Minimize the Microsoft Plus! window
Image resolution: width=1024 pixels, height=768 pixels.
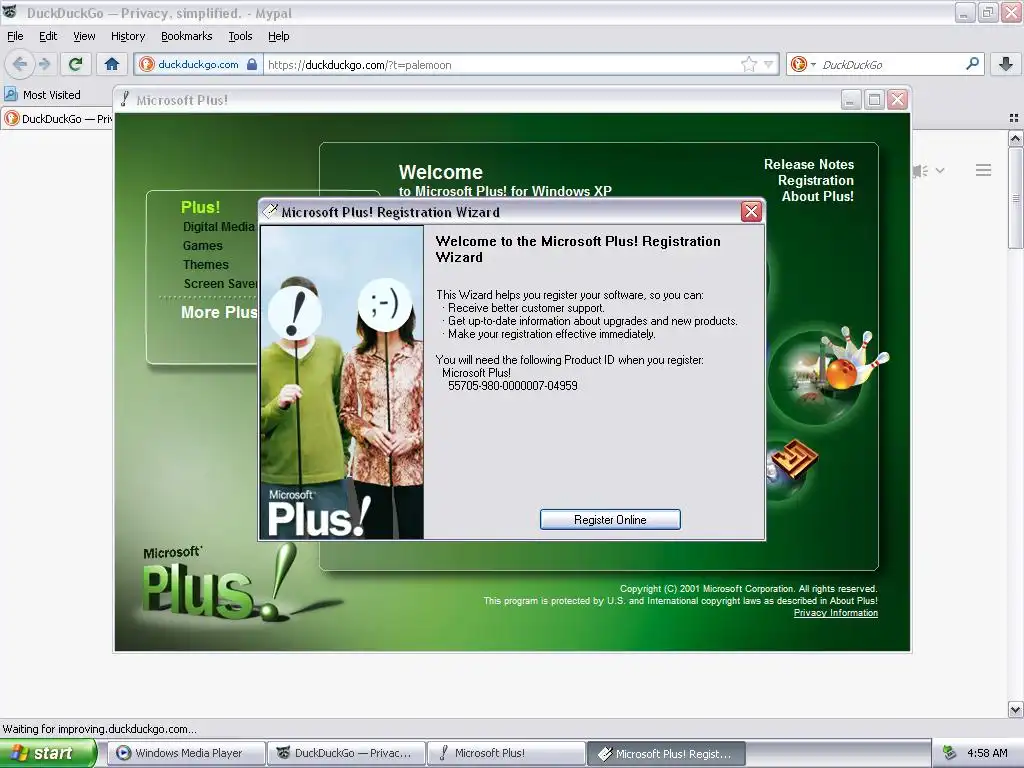pyautogui.click(x=850, y=100)
